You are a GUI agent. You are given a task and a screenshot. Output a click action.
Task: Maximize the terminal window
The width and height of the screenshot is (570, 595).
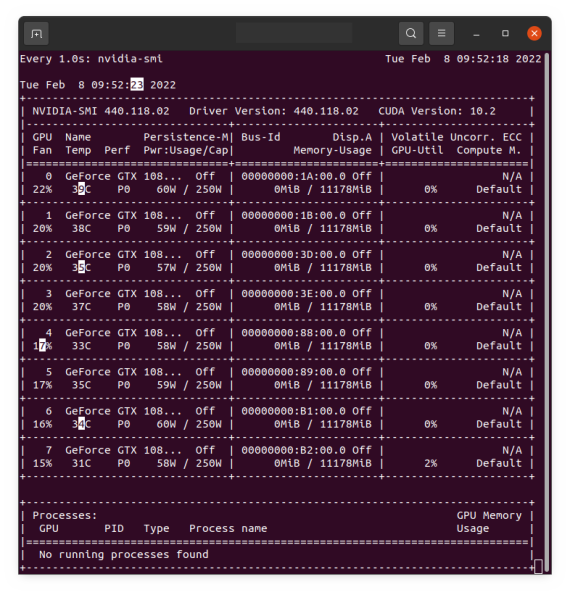[505, 33]
